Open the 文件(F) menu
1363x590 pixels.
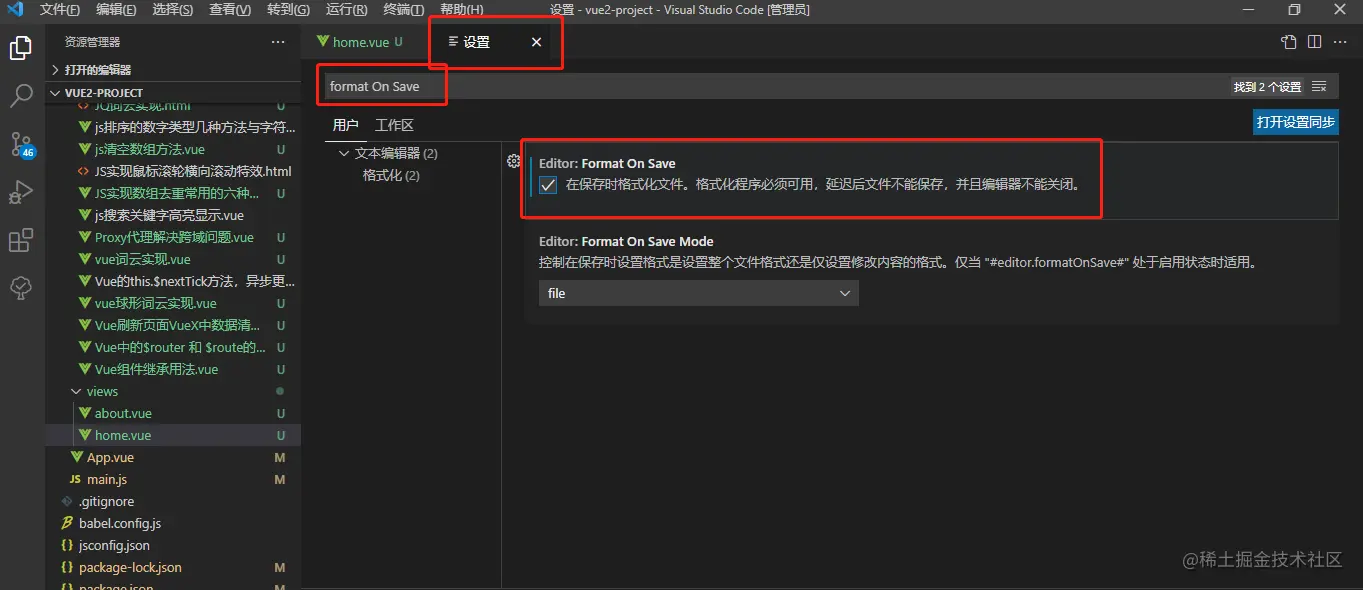pos(60,10)
